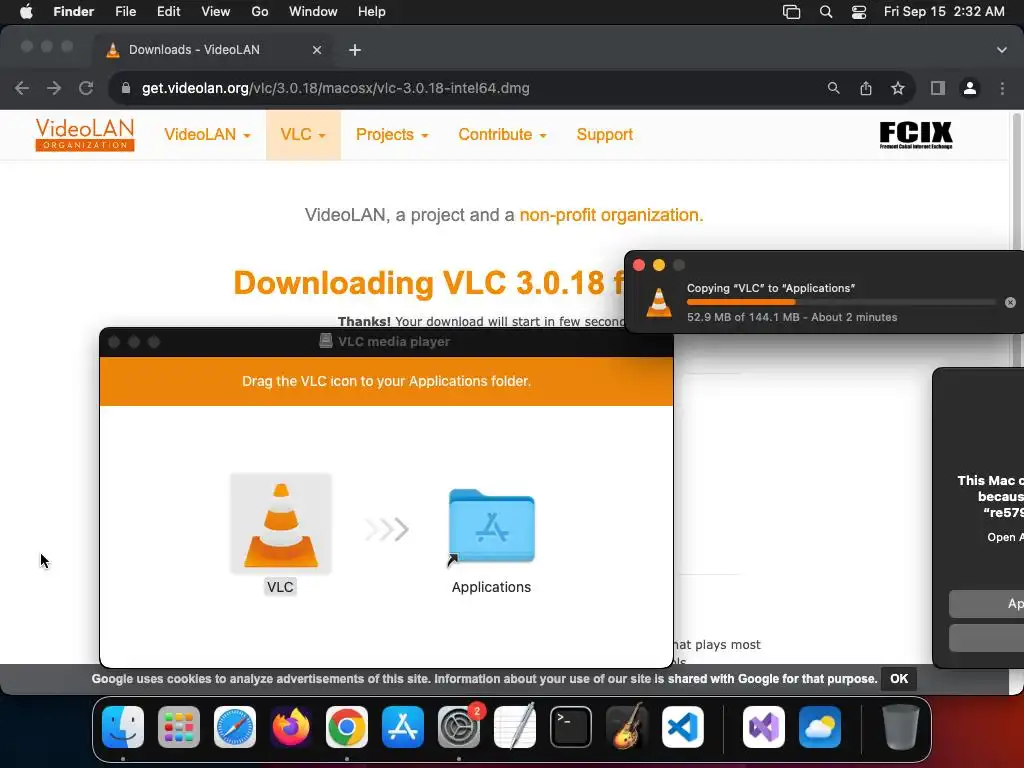Bookmark this page with the star
This screenshot has width=1024, height=768.
pyautogui.click(x=898, y=88)
